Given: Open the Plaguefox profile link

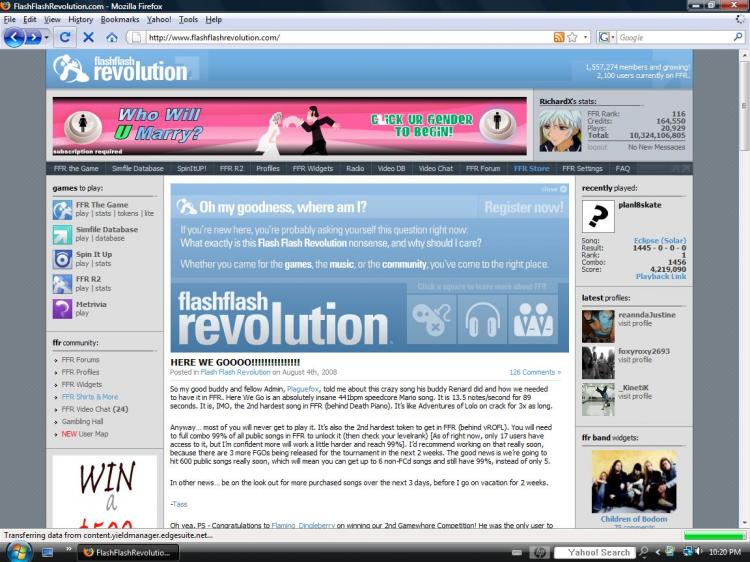Looking at the screenshot, I should tap(302, 389).
